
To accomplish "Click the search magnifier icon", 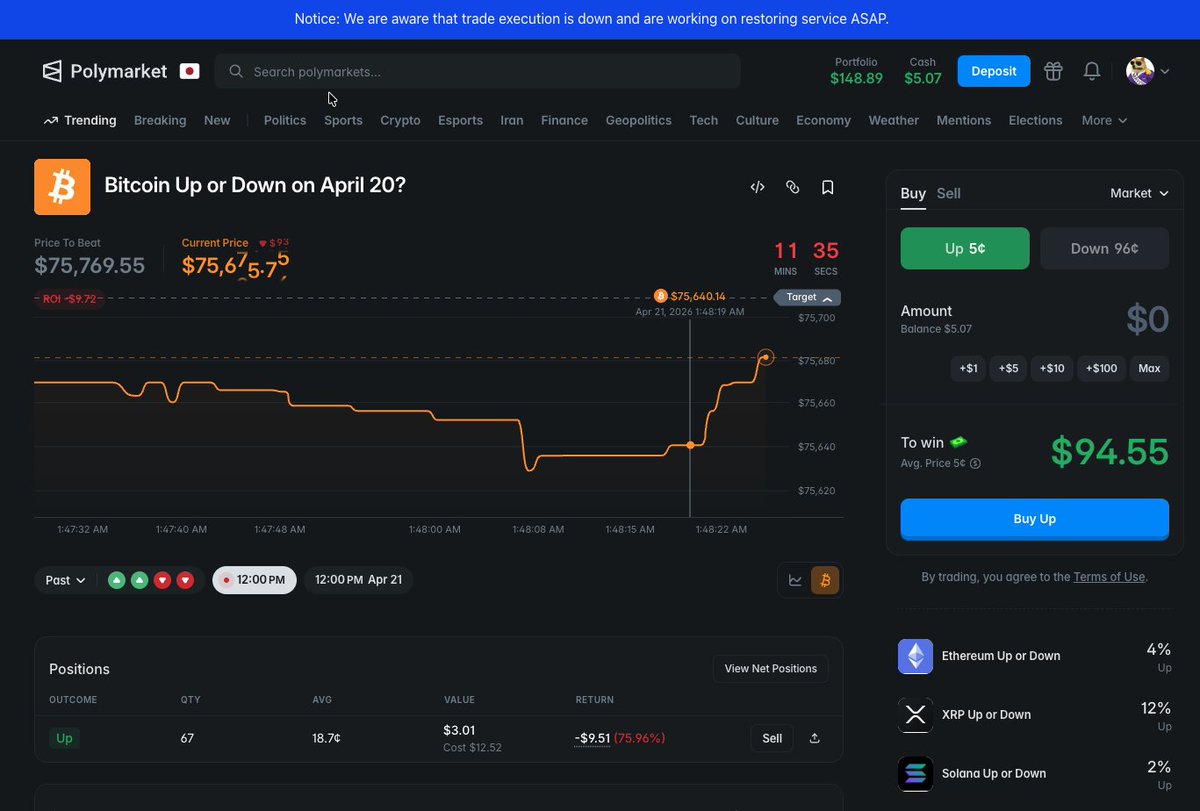I will coord(236,72).
